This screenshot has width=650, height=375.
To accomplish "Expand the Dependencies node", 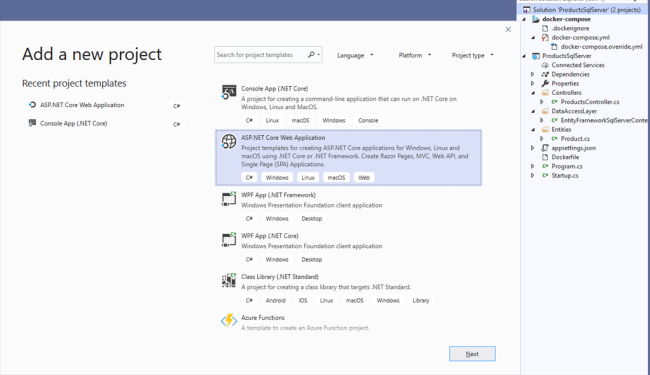I will tap(533, 74).
